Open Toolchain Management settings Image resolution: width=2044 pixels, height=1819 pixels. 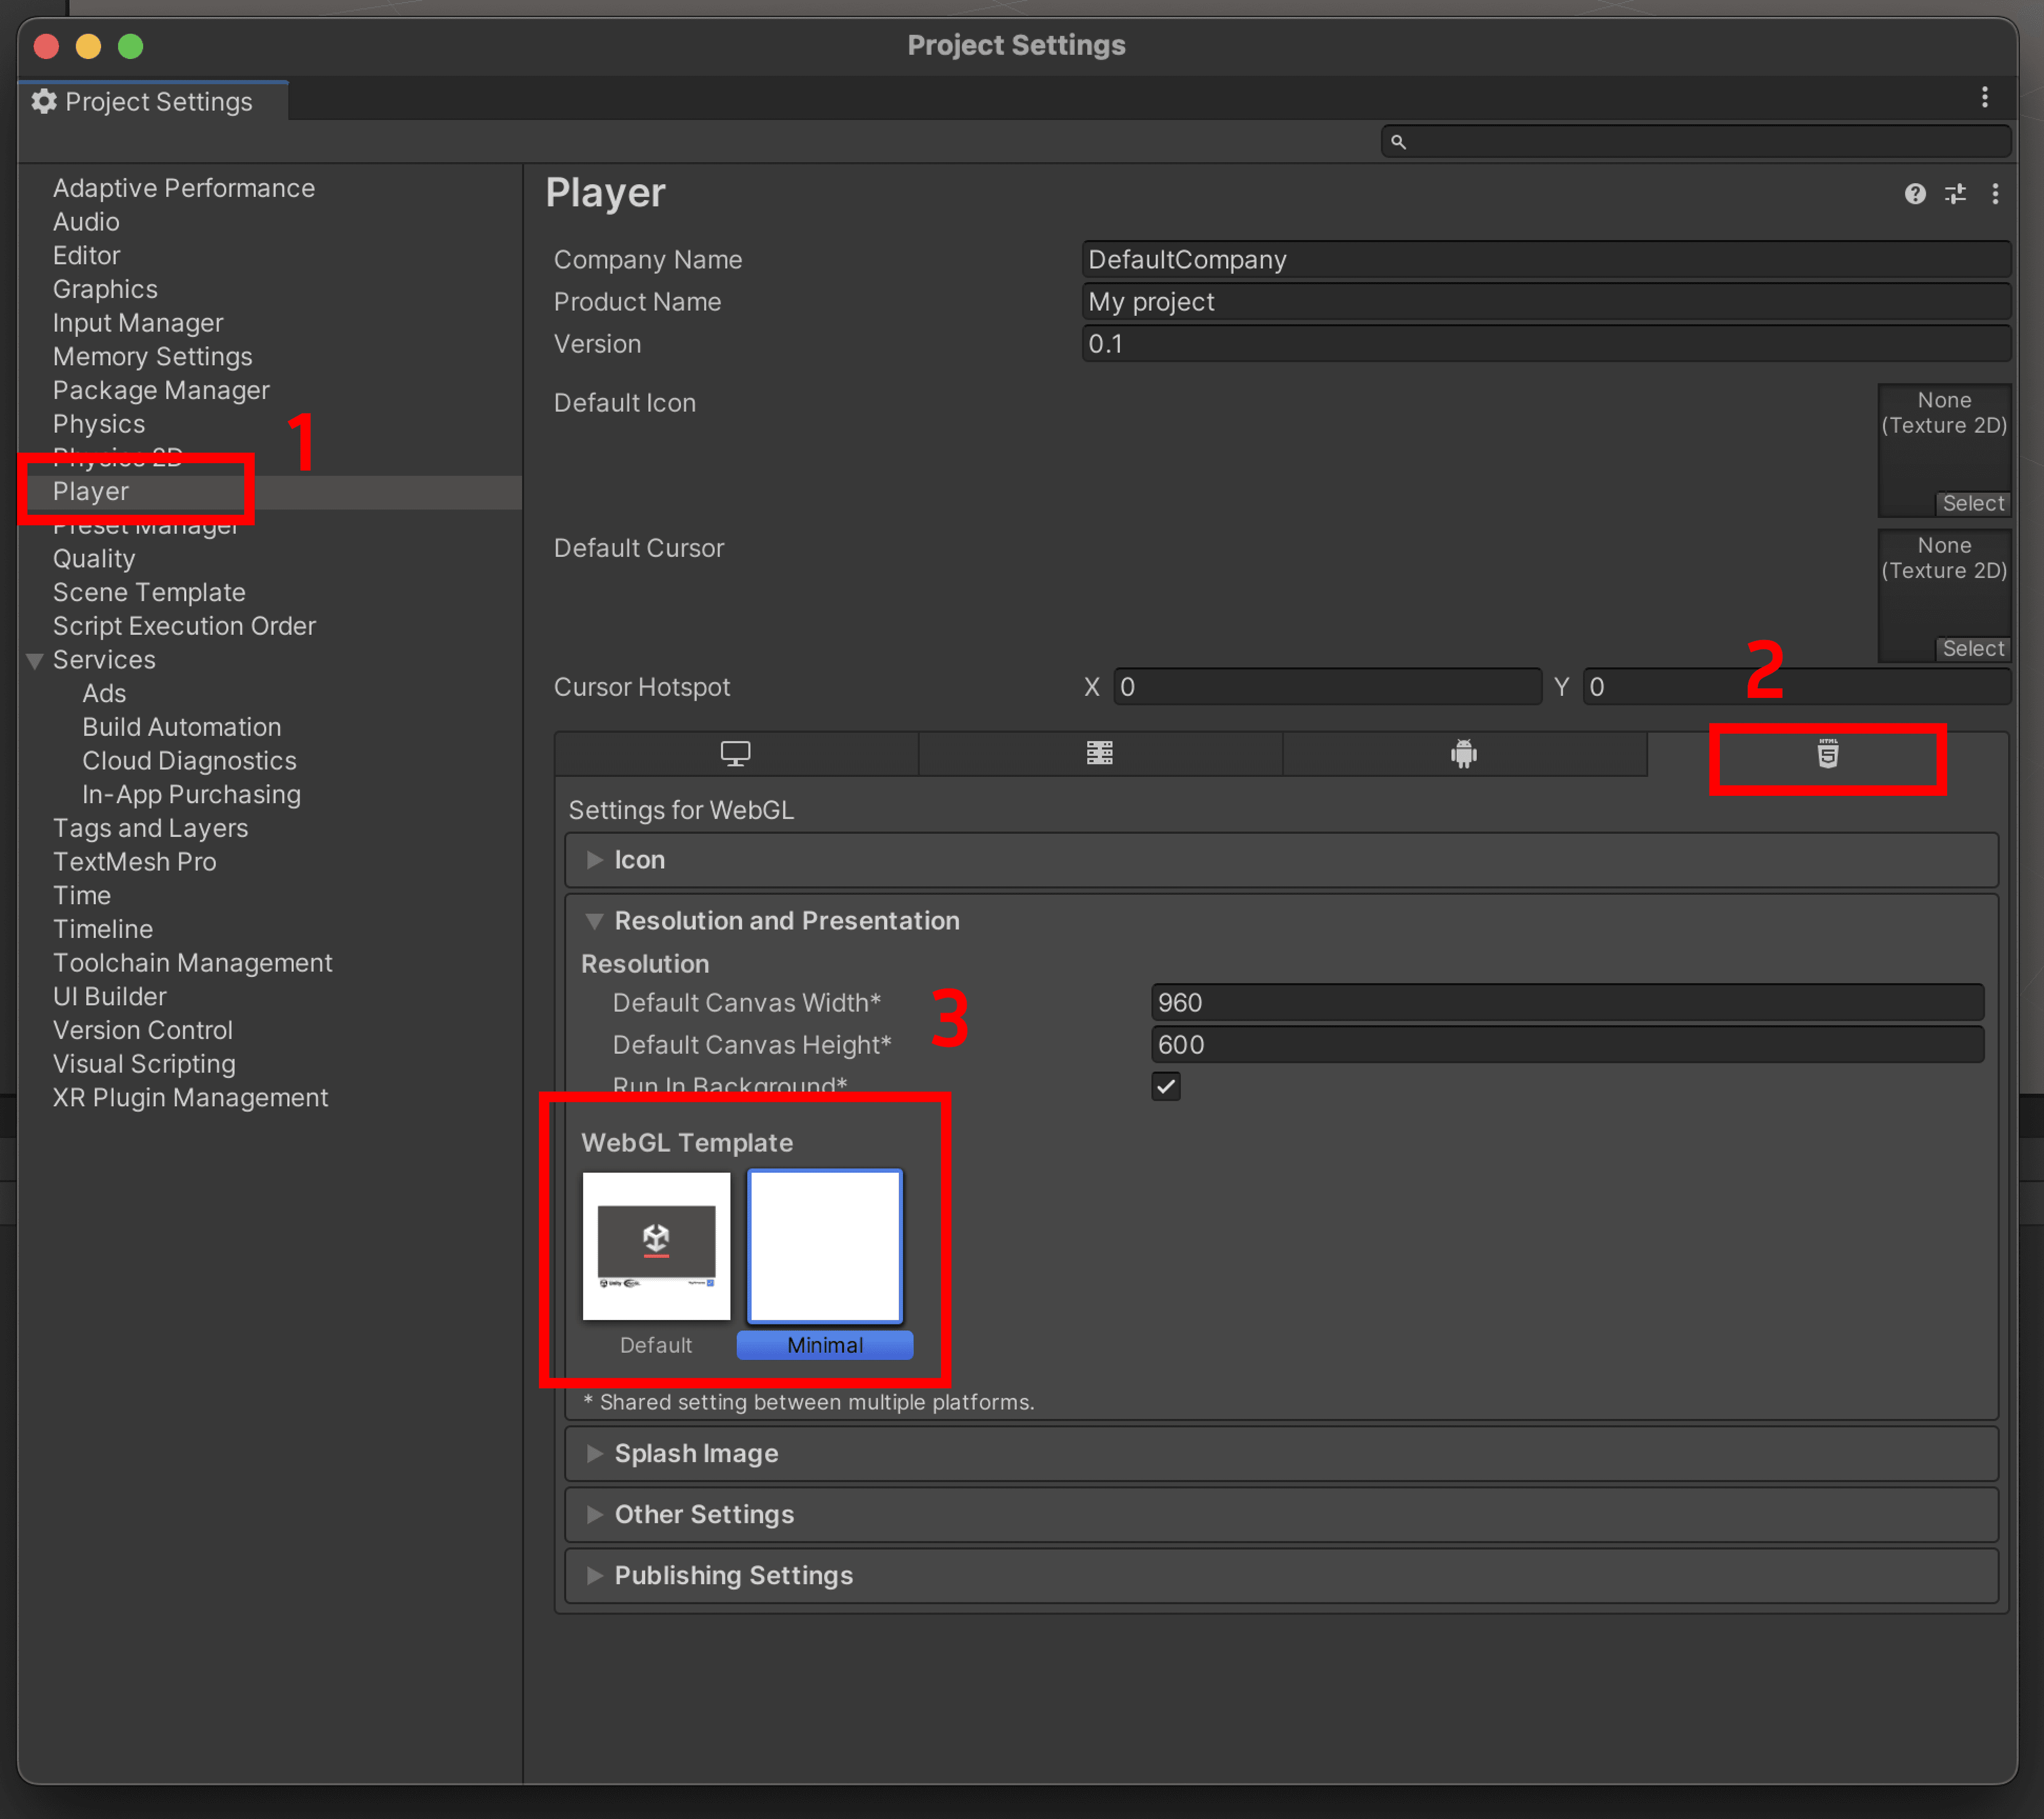click(192, 963)
